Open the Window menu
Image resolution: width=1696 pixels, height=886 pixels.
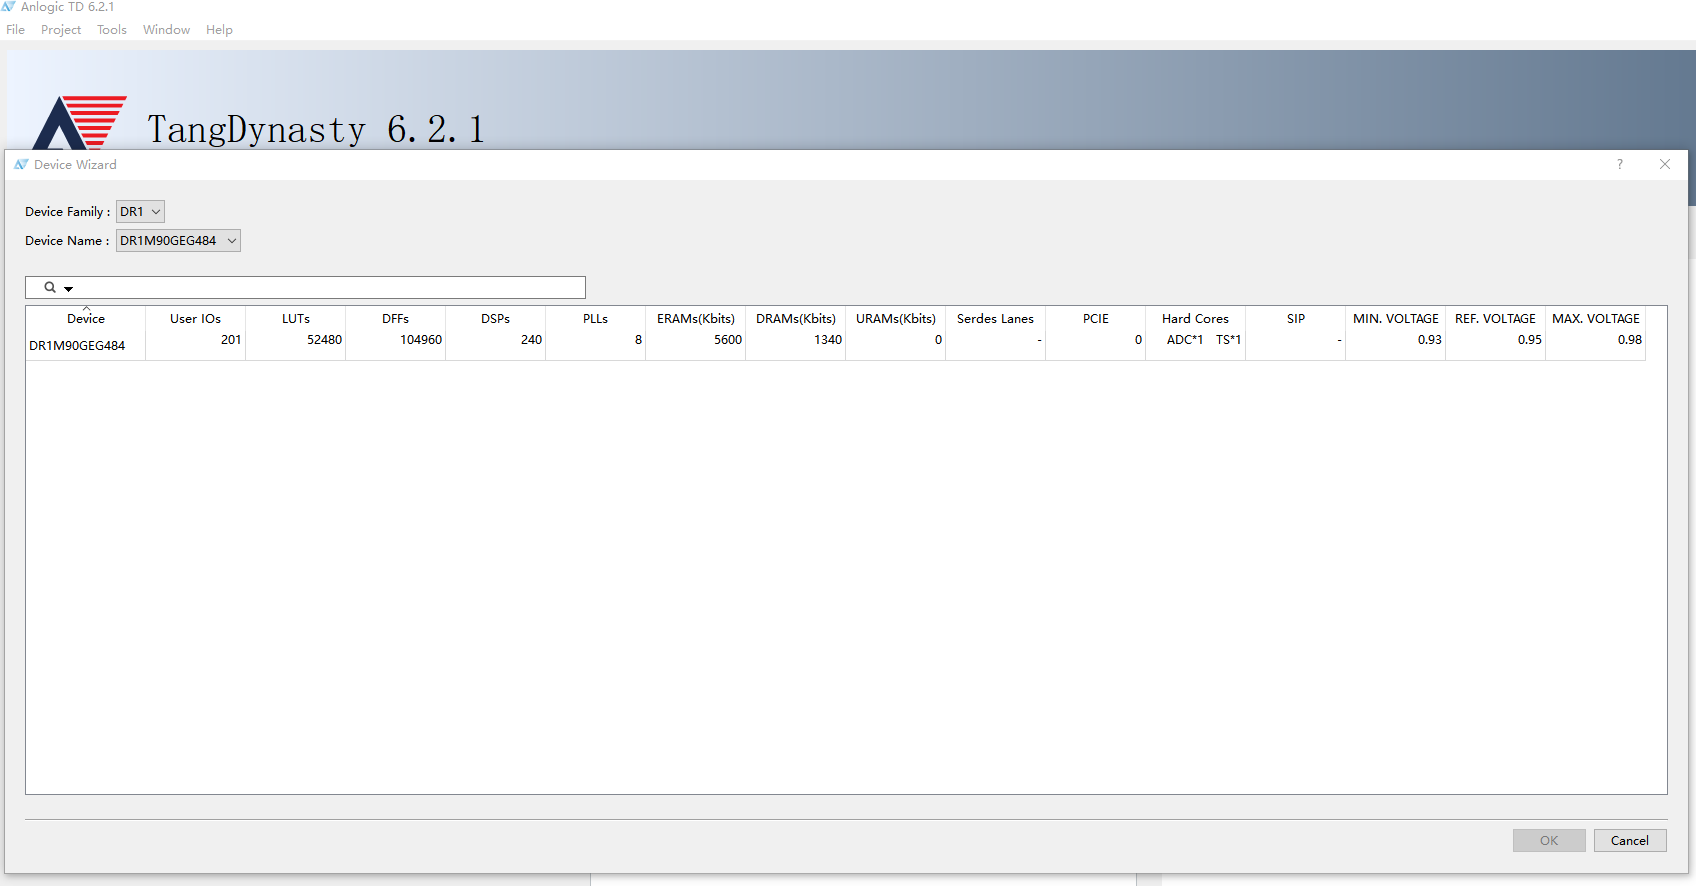click(166, 30)
